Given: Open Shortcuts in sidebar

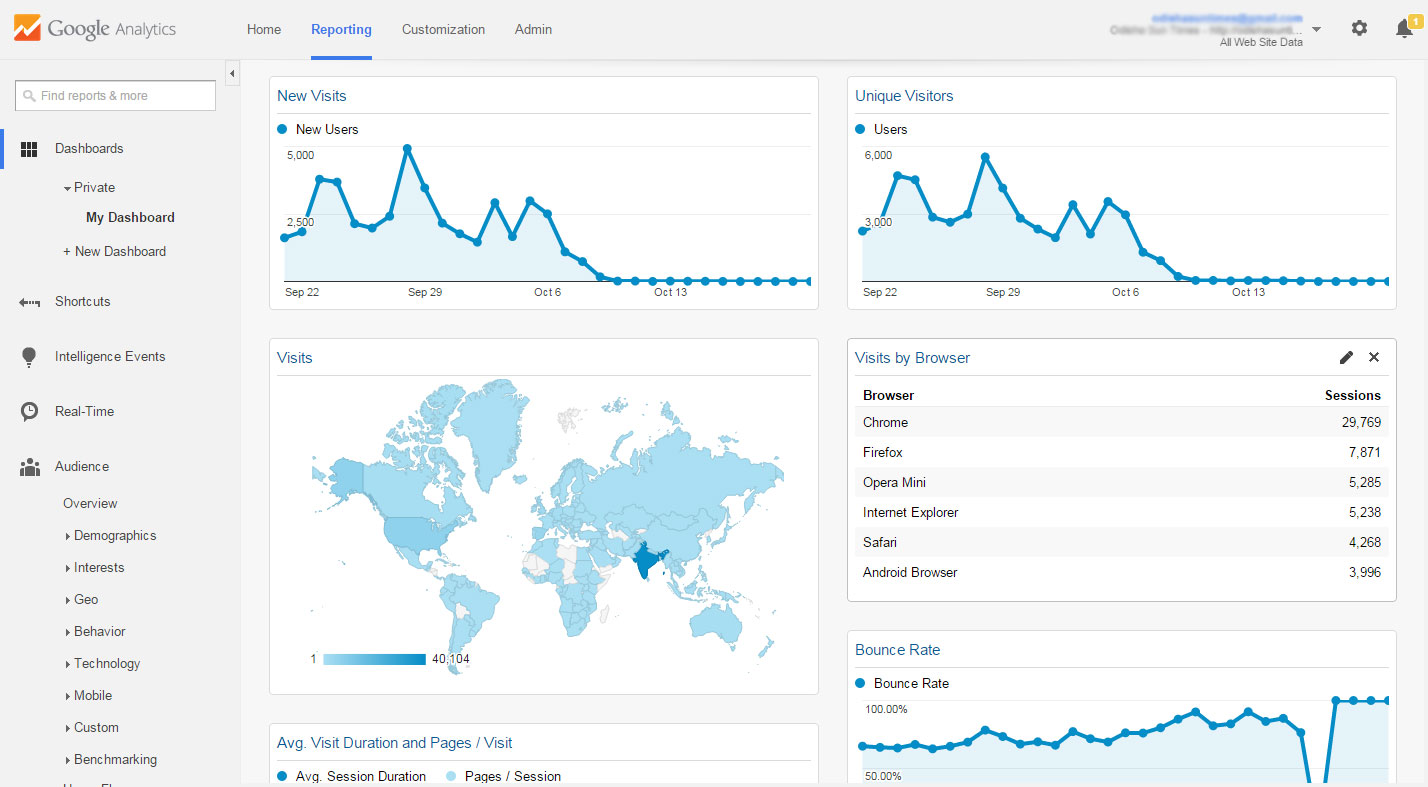Looking at the screenshot, I should 82,302.
